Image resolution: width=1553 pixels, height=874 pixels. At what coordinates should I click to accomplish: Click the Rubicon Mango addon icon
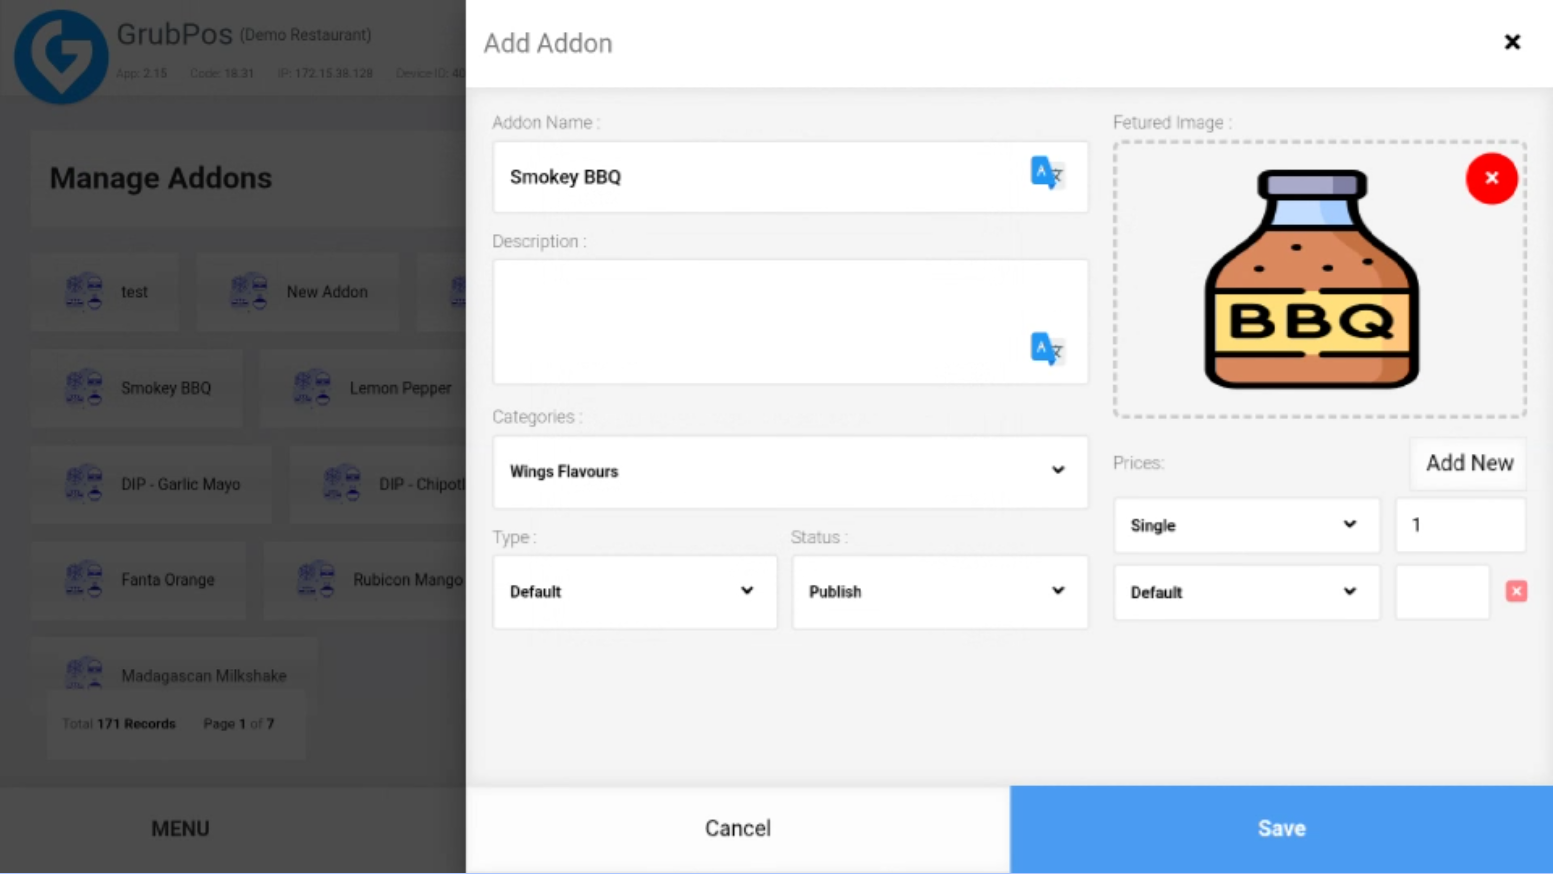click(316, 579)
